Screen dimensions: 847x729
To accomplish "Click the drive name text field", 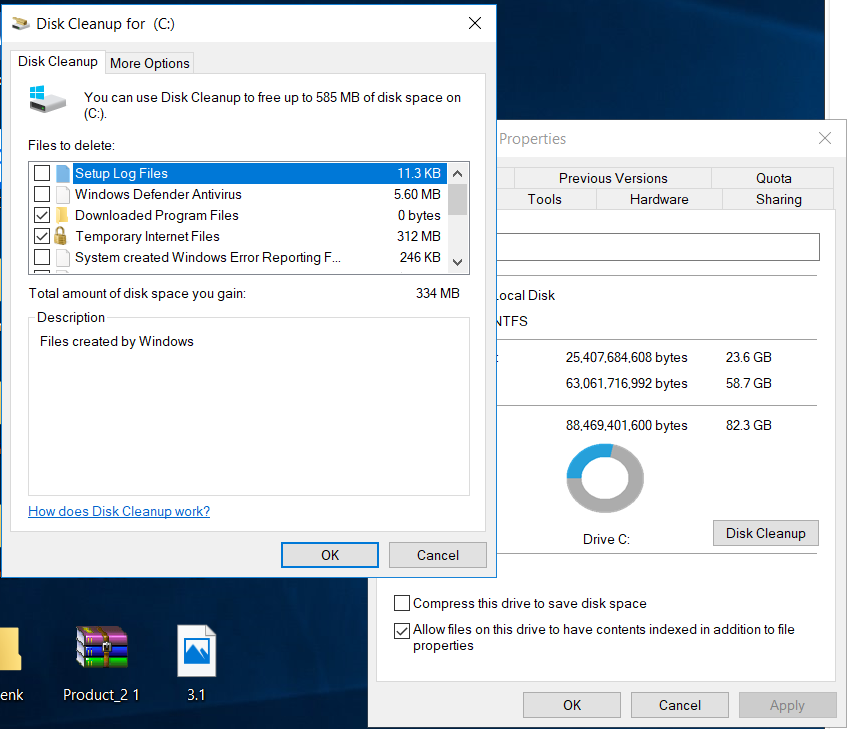I will (x=658, y=247).
